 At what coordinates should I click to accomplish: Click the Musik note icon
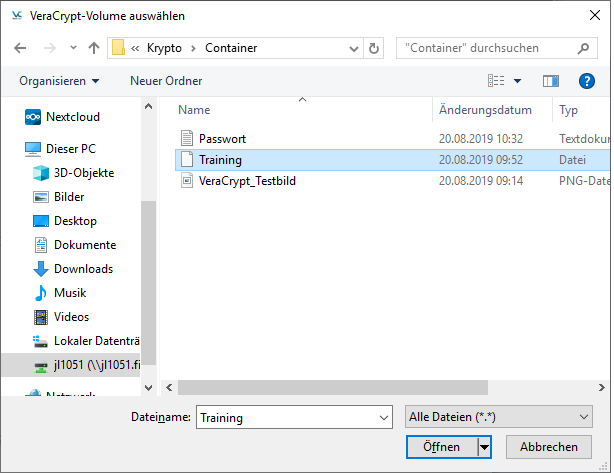point(41,293)
